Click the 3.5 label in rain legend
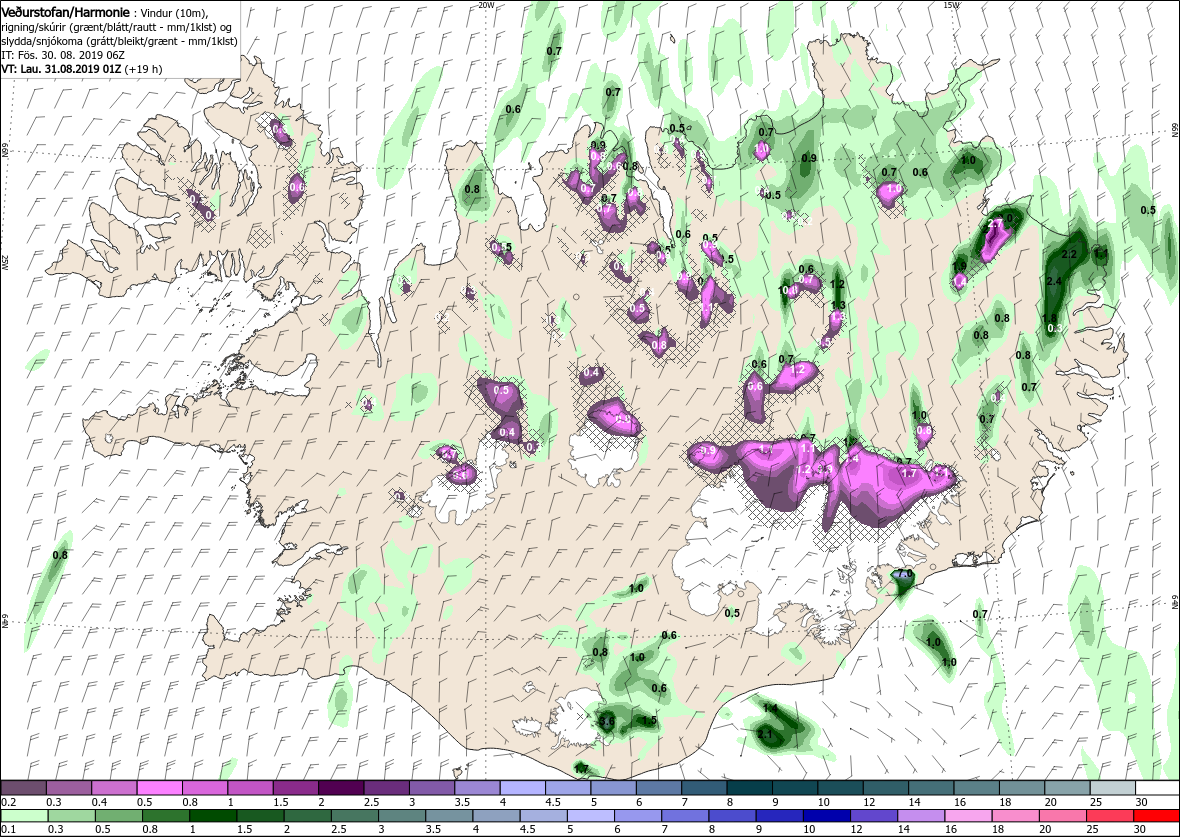Viewport: 1180px width, 837px height. 433,829
